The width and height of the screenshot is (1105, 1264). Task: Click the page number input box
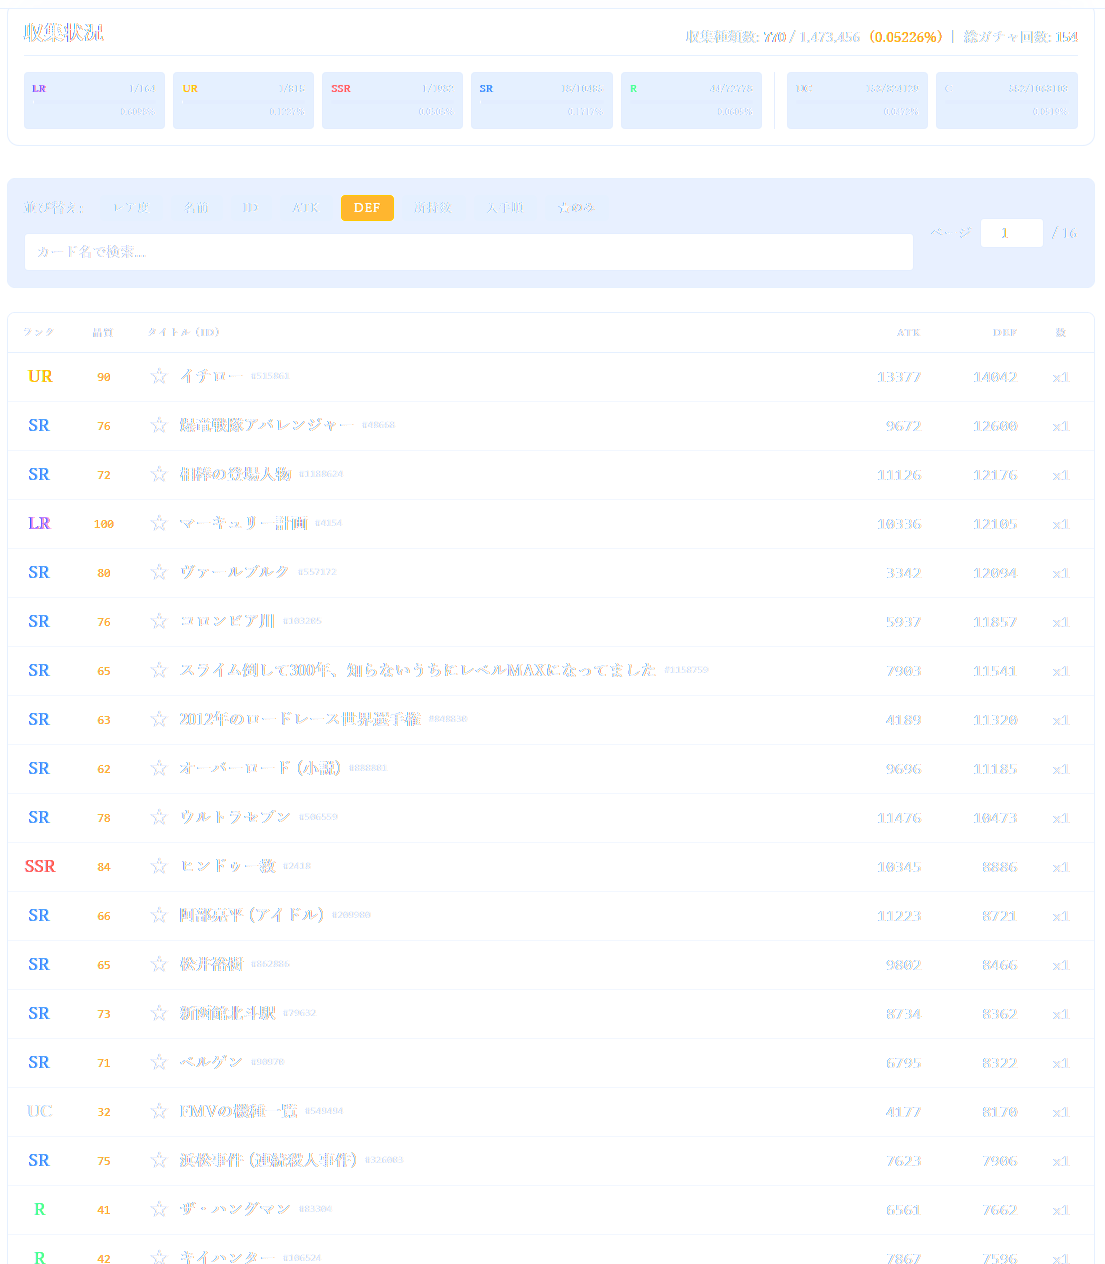click(x=1011, y=233)
